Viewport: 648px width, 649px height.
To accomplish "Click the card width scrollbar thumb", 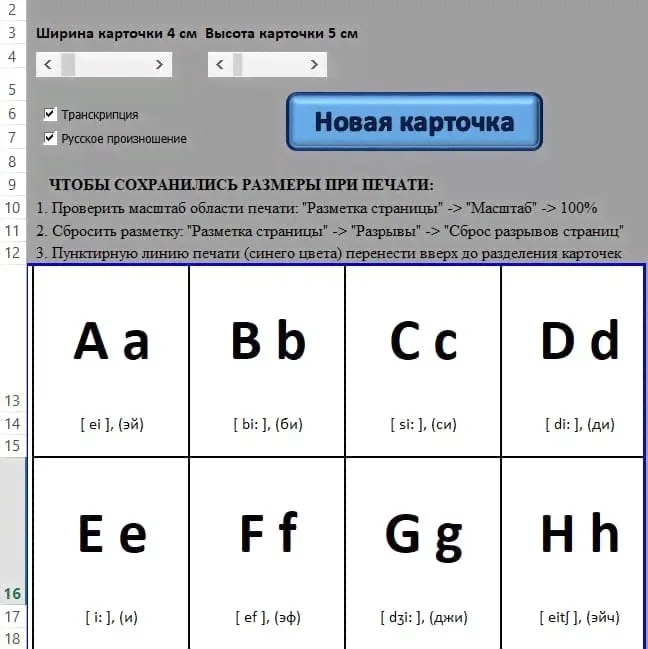I will click(68, 65).
